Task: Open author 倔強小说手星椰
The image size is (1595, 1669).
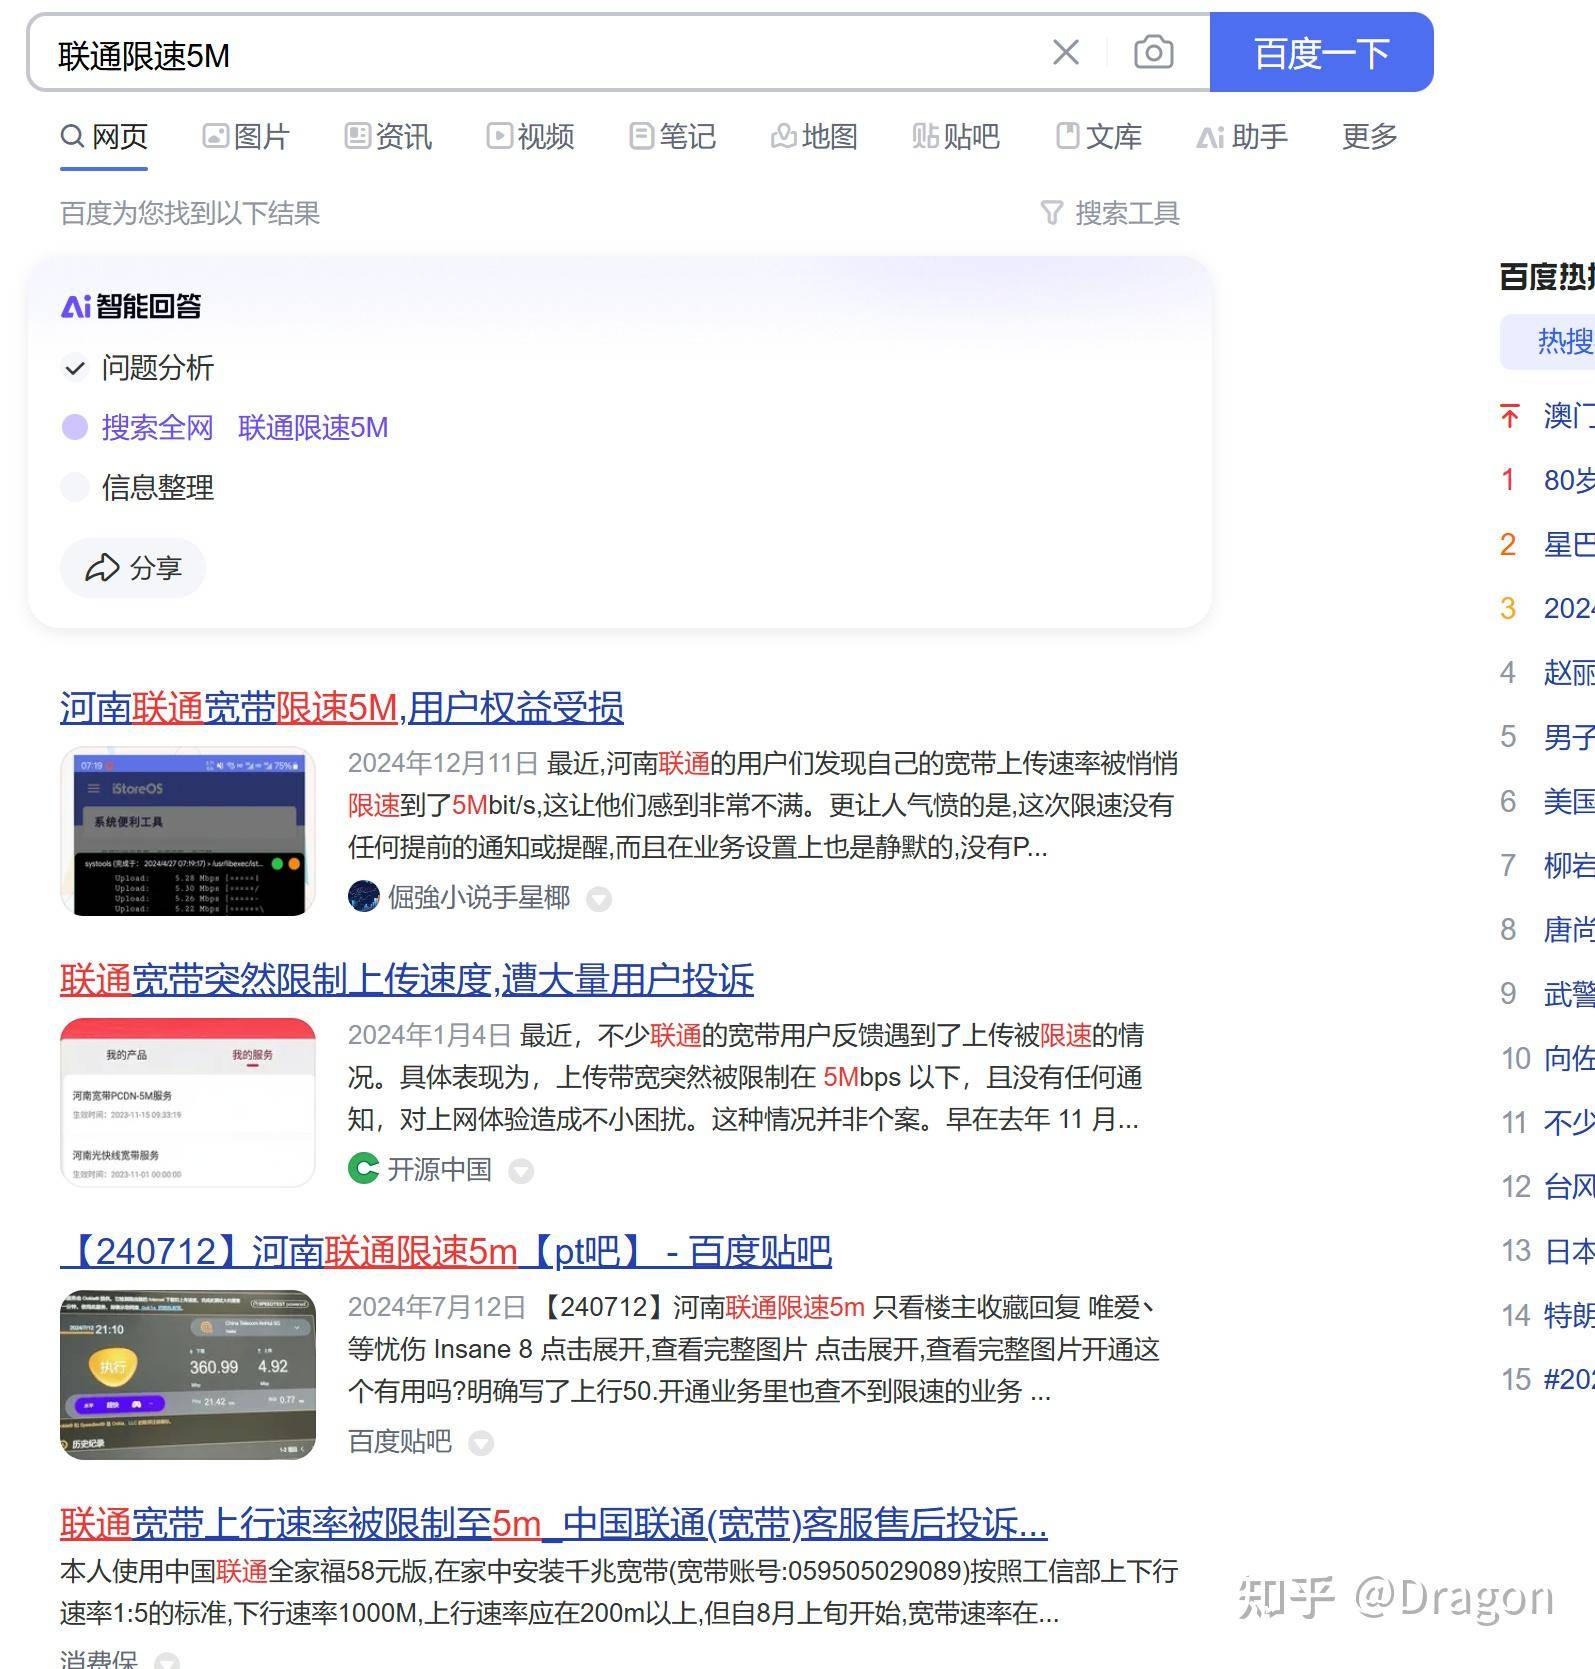Action: [479, 897]
